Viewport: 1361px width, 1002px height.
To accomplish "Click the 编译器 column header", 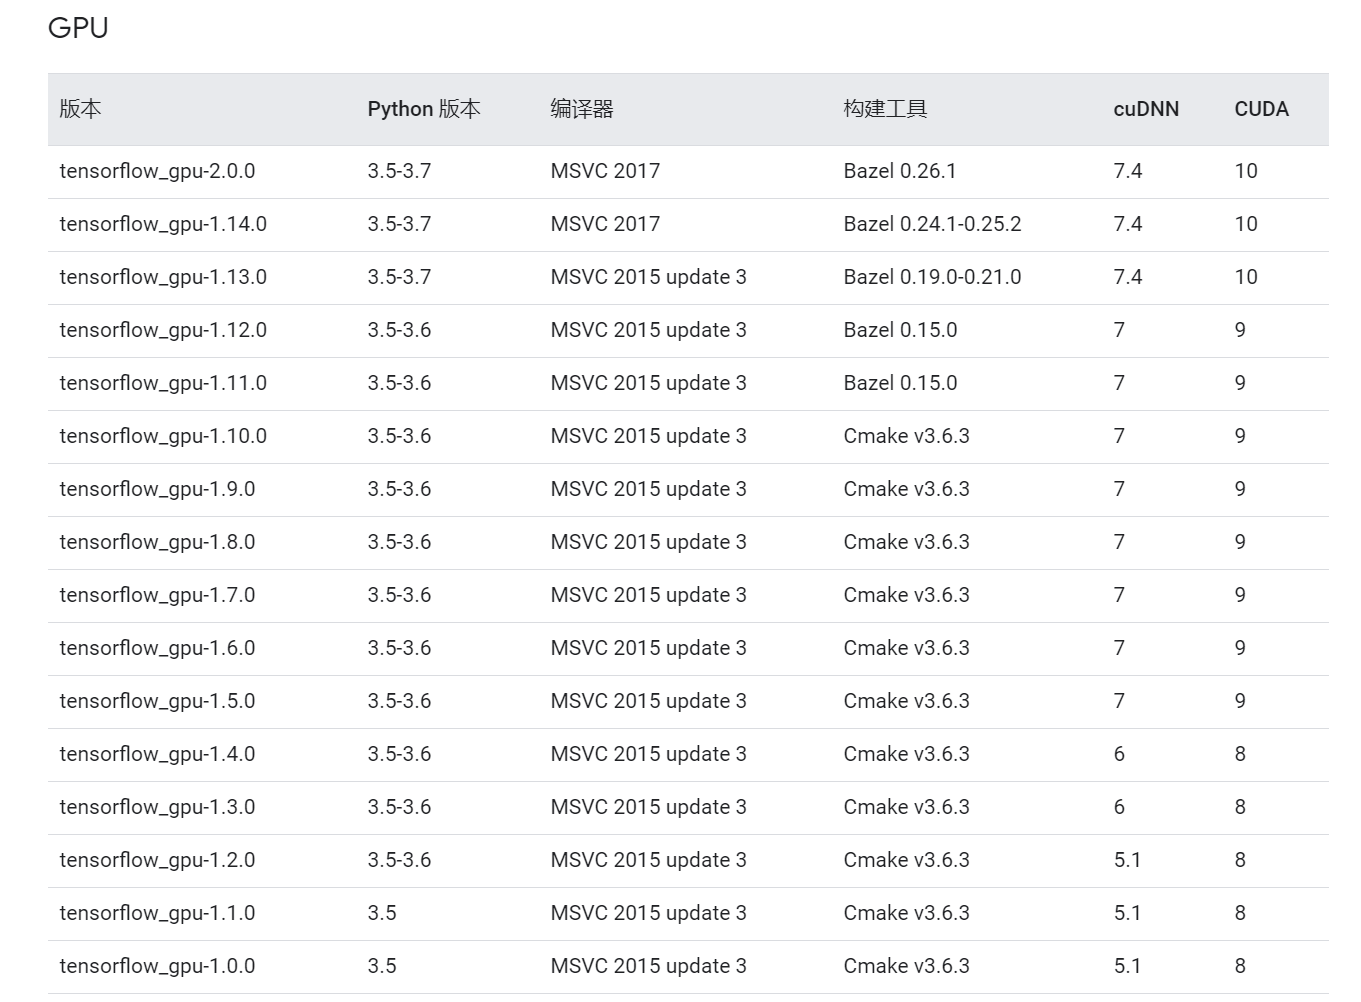I will click(x=581, y=109).
